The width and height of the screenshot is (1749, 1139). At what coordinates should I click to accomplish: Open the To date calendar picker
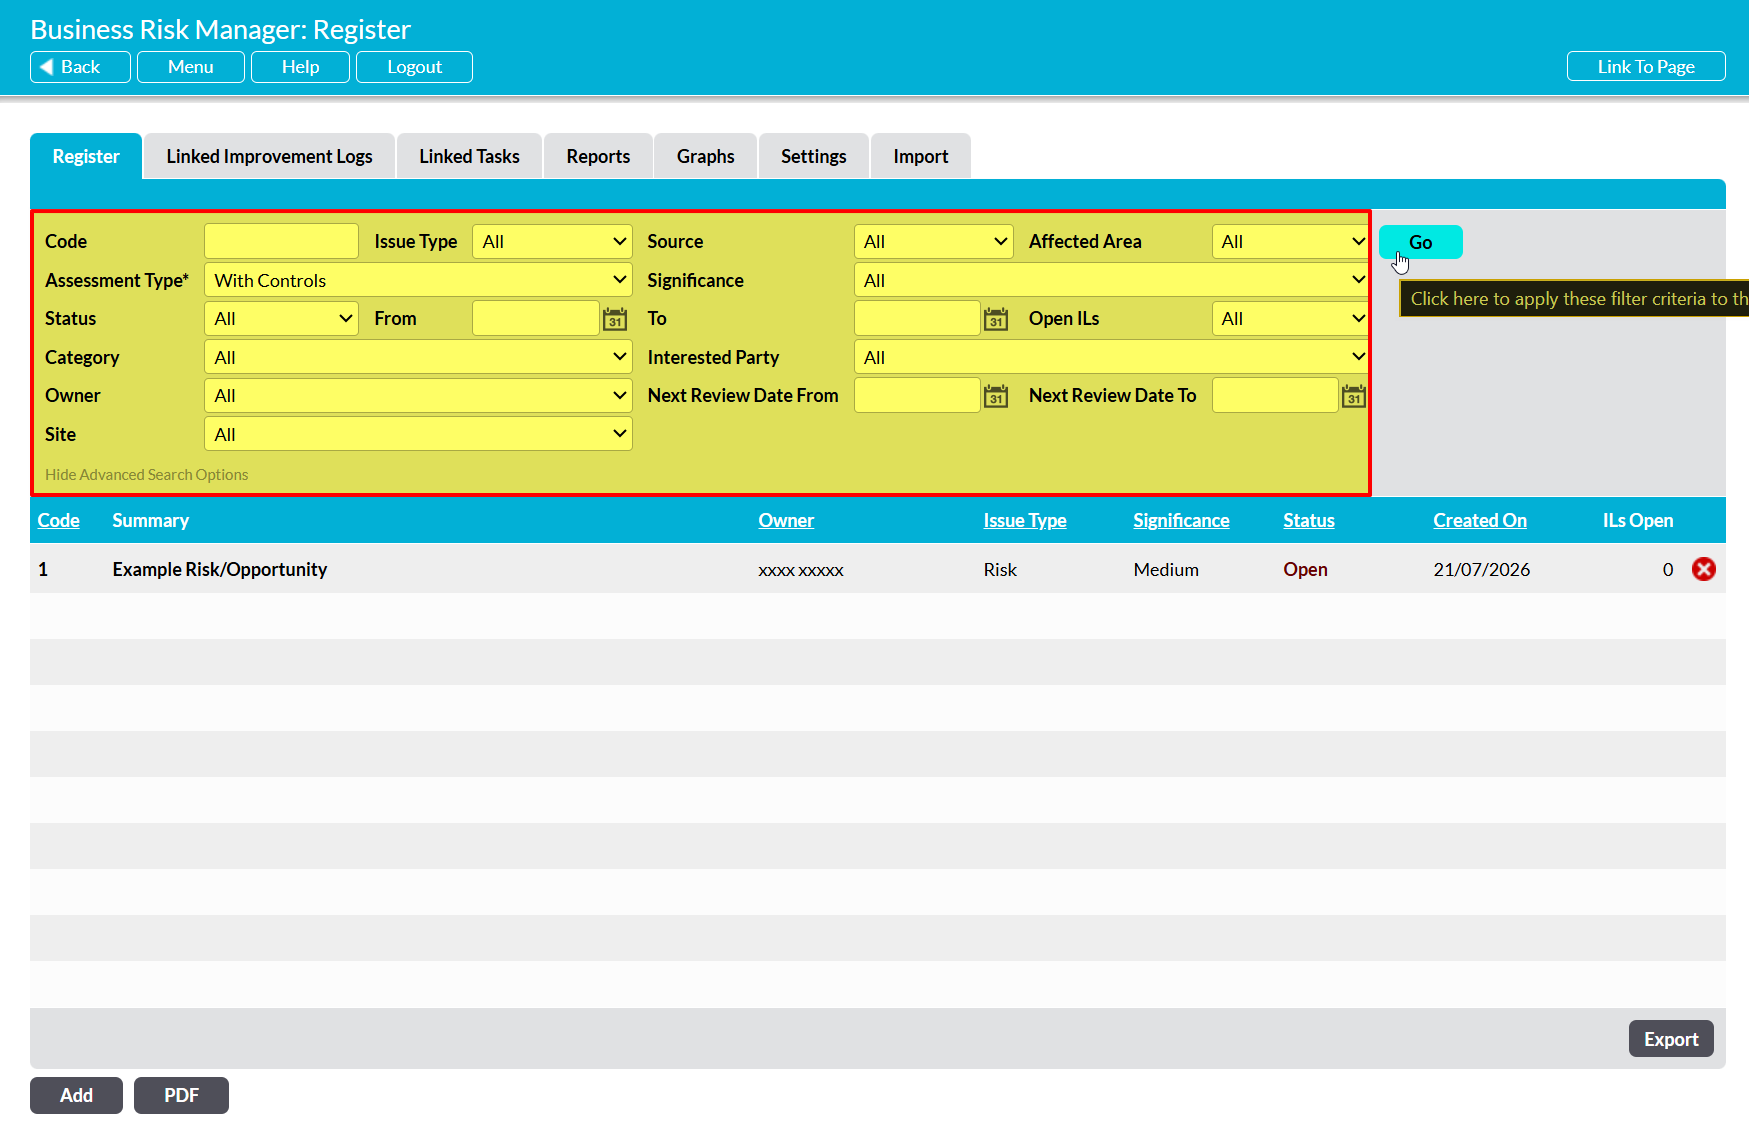(996, 319)
